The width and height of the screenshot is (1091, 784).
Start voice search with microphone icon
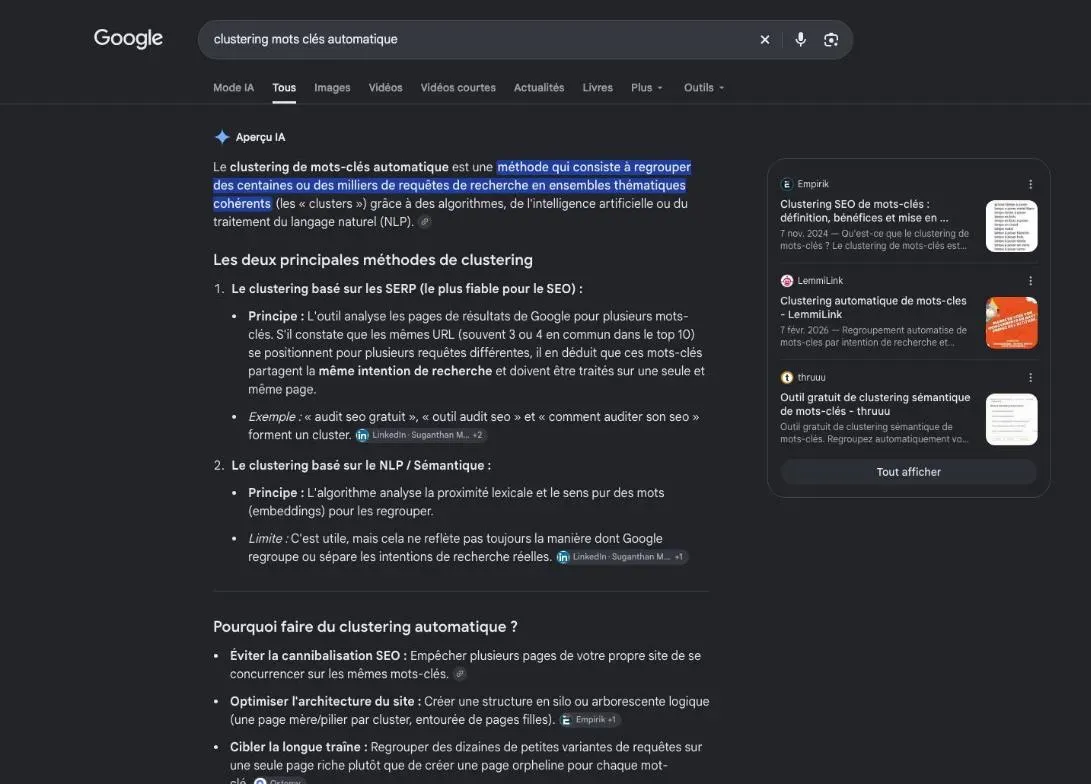coord(801,40)
